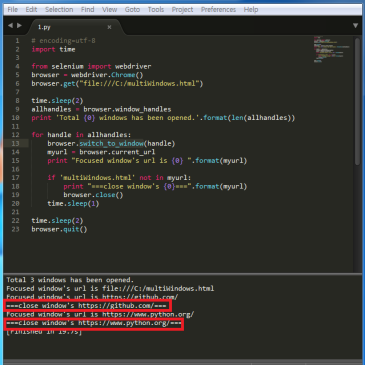
Task: Open the Find menu
Action: pos(88,10)
